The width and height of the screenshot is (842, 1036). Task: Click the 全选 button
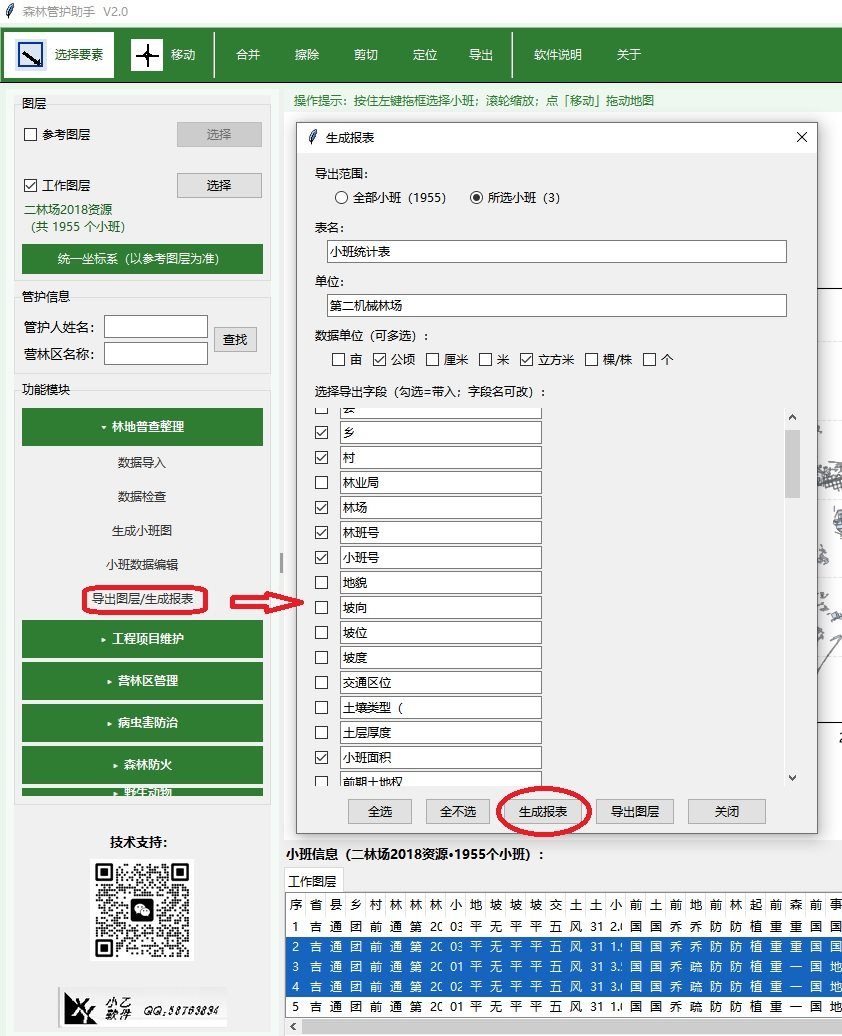[x=380, y=811]
